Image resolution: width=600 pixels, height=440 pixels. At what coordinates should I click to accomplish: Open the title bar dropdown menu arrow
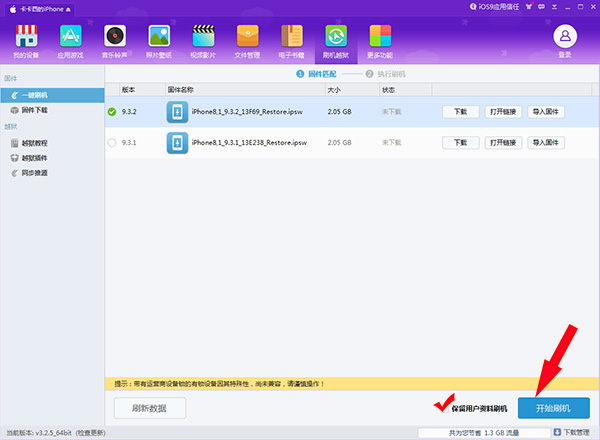point(554,7)
